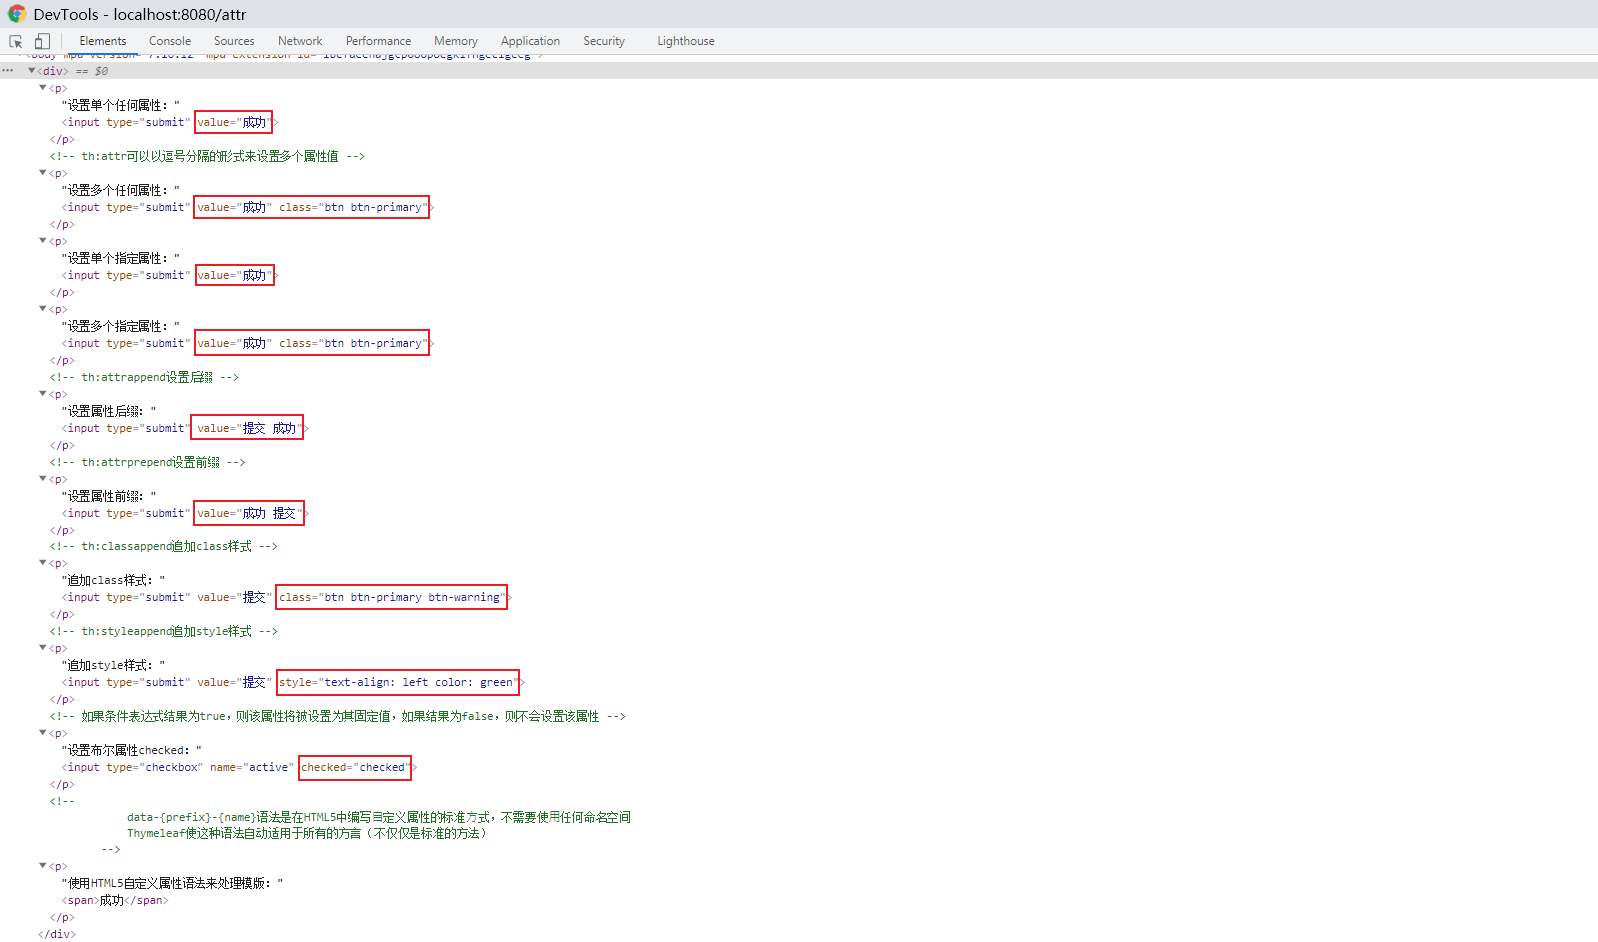Open the Security tab
Image resolution: width=1598 pixels, height=942 pixels.
point(604,41)
